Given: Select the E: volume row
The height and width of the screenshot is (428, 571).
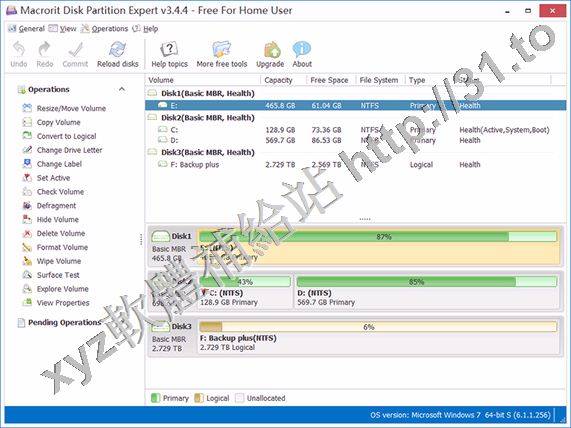Looking at the screenshot, I should pyautogui.click(x=355, y=105).
